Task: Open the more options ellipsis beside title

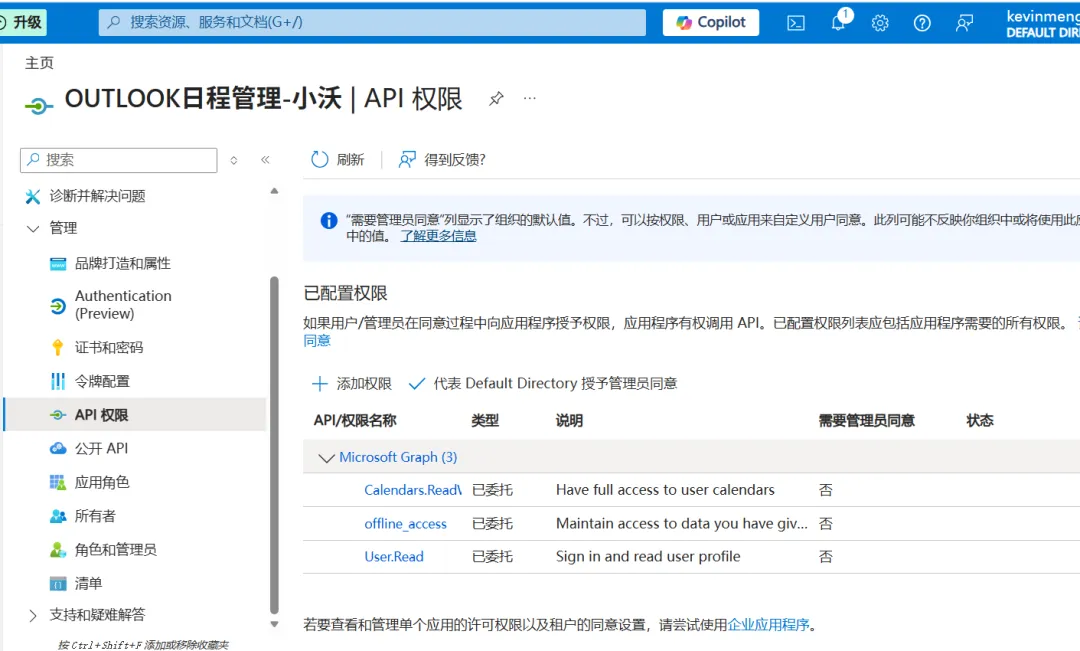Action: [x=529, y=99]
